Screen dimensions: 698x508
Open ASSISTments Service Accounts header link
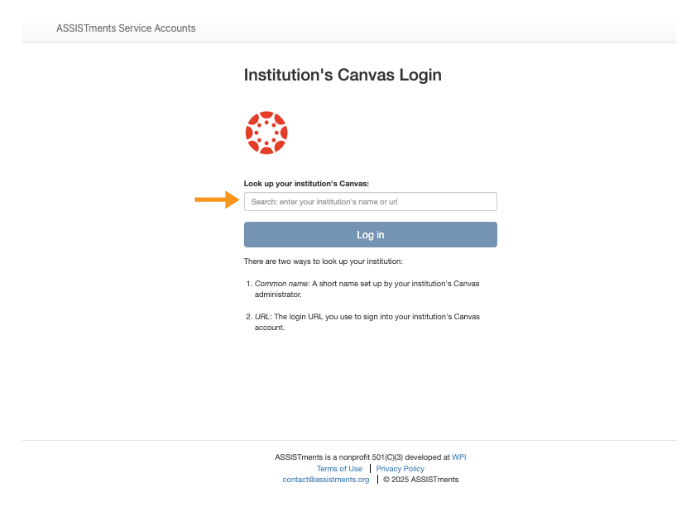click(x=126, y=28)
